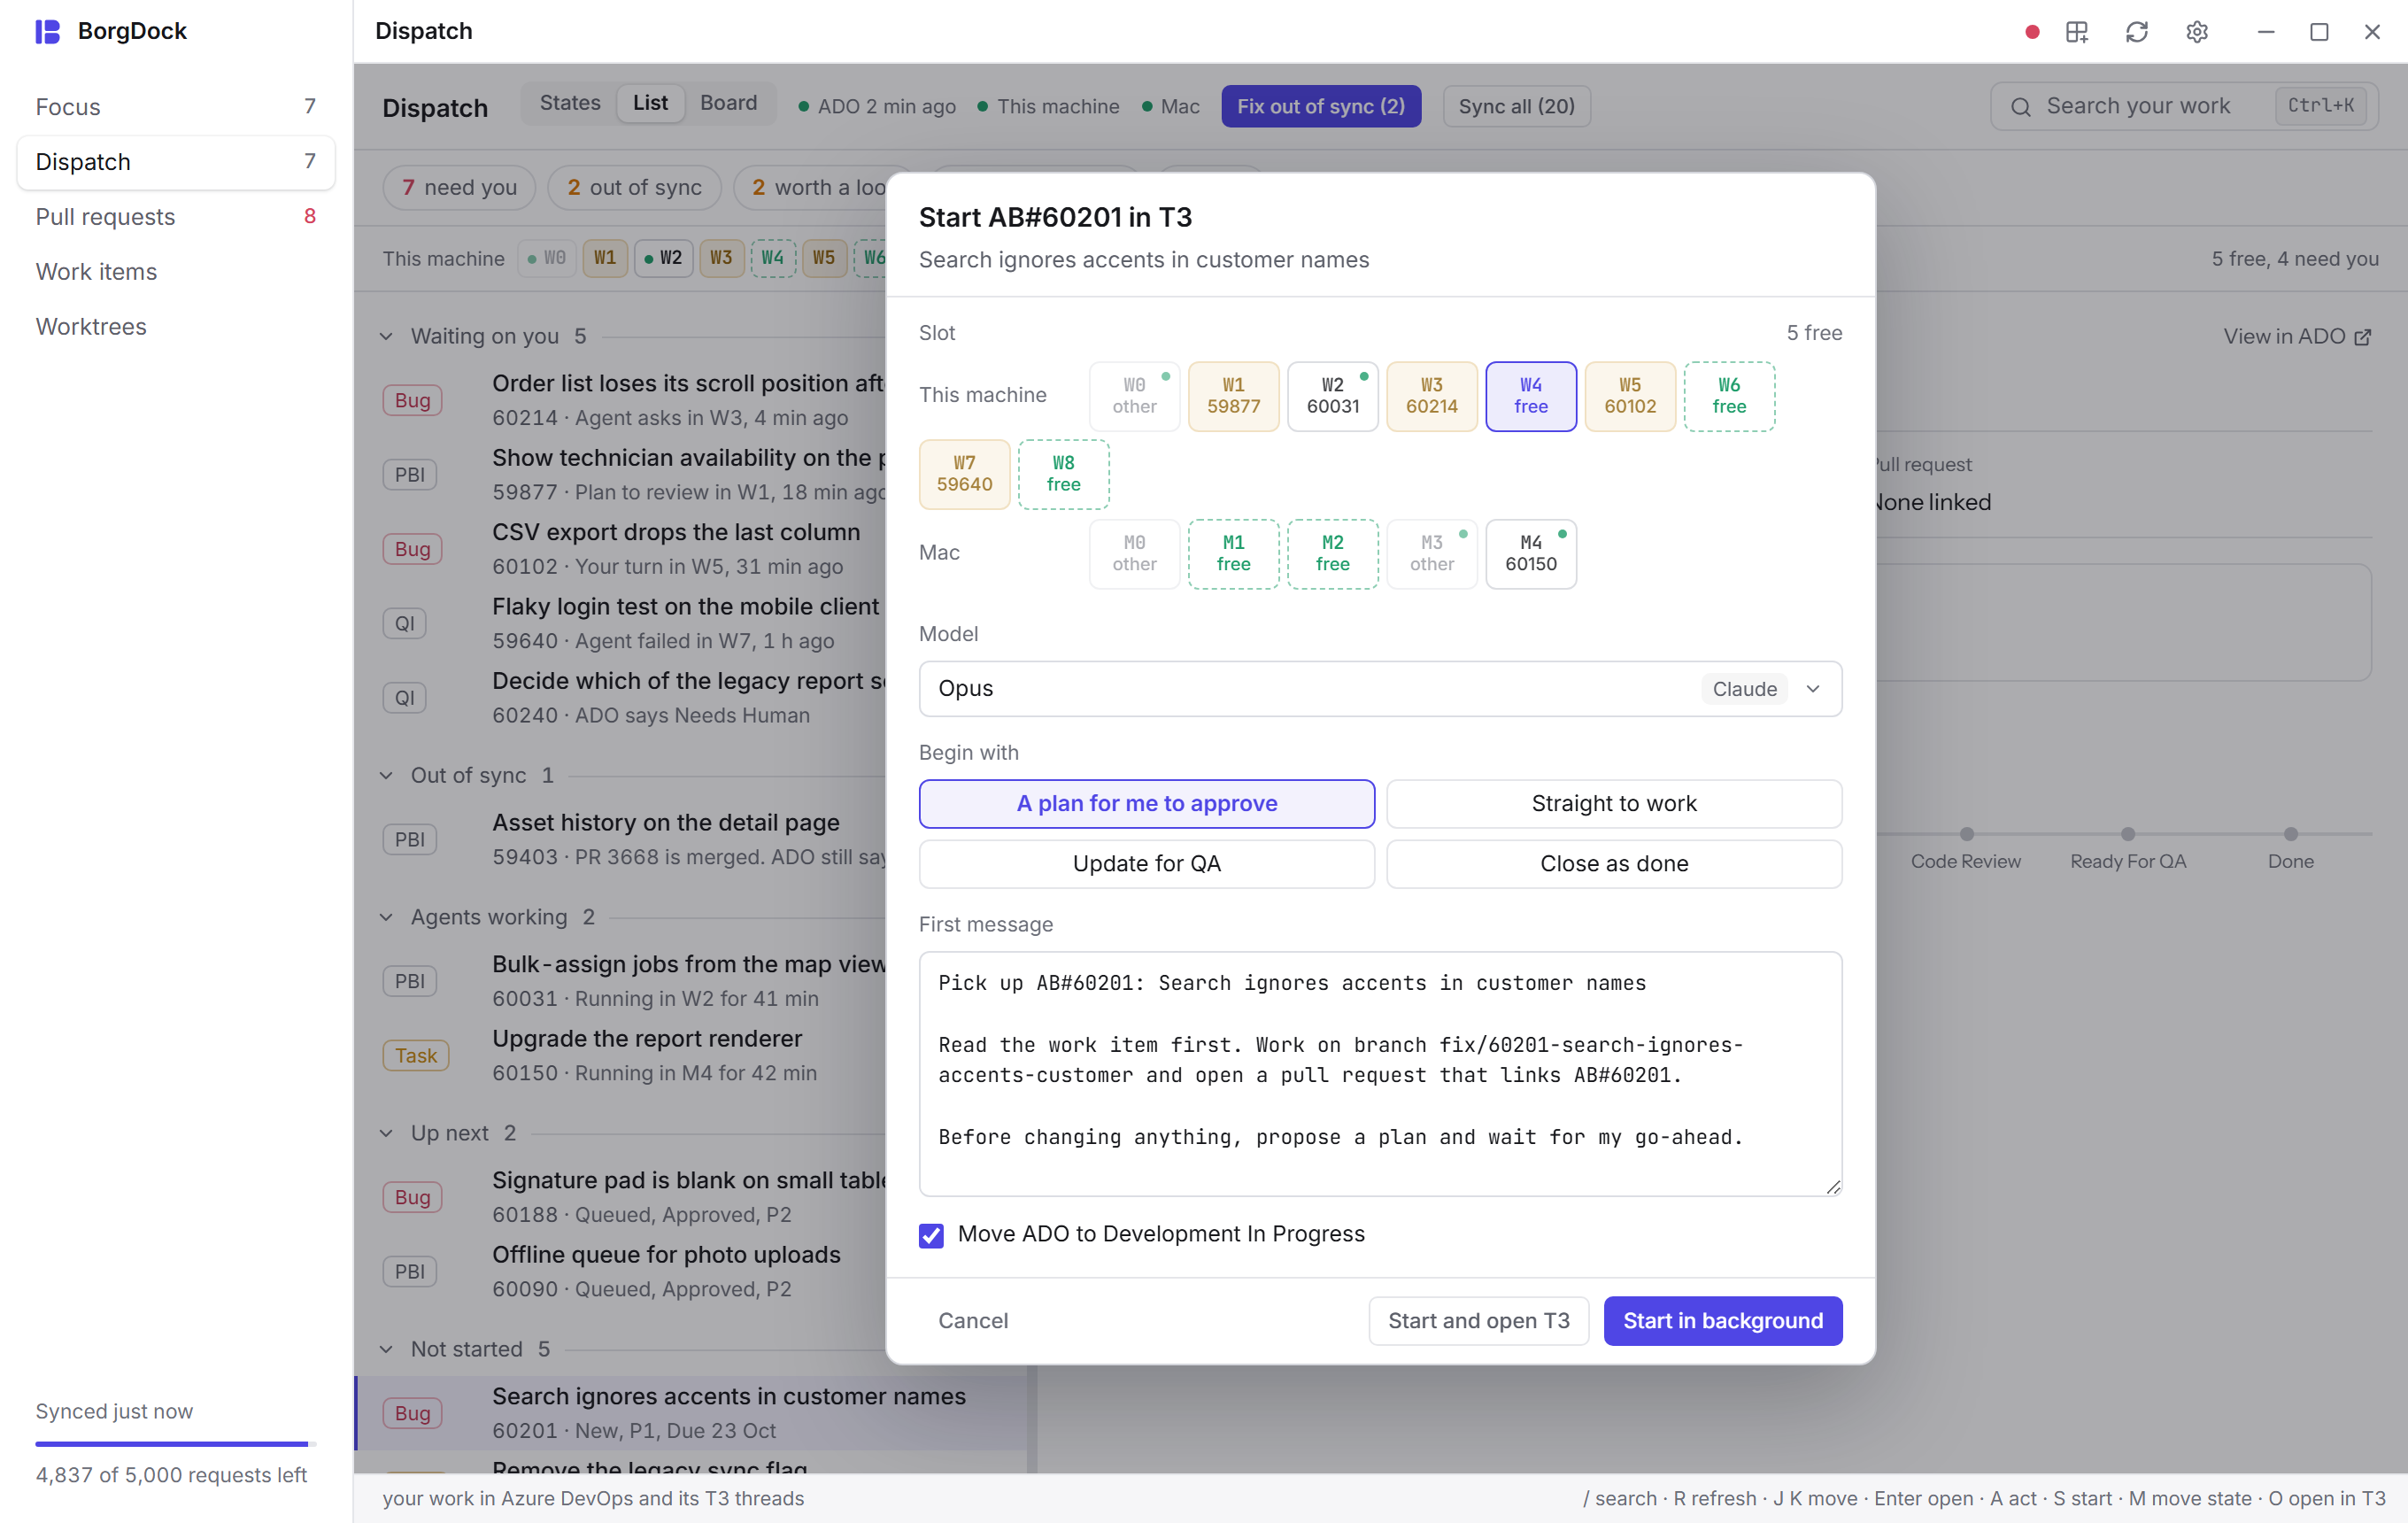Viewport: 2408px width, 1523px height.
Task: Click Code Review state marker
Action: 1966,835
